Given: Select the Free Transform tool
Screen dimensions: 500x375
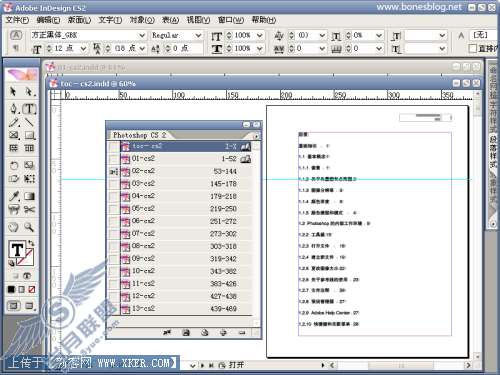Looking at the screenshot, I should click(x=29, y=179).
